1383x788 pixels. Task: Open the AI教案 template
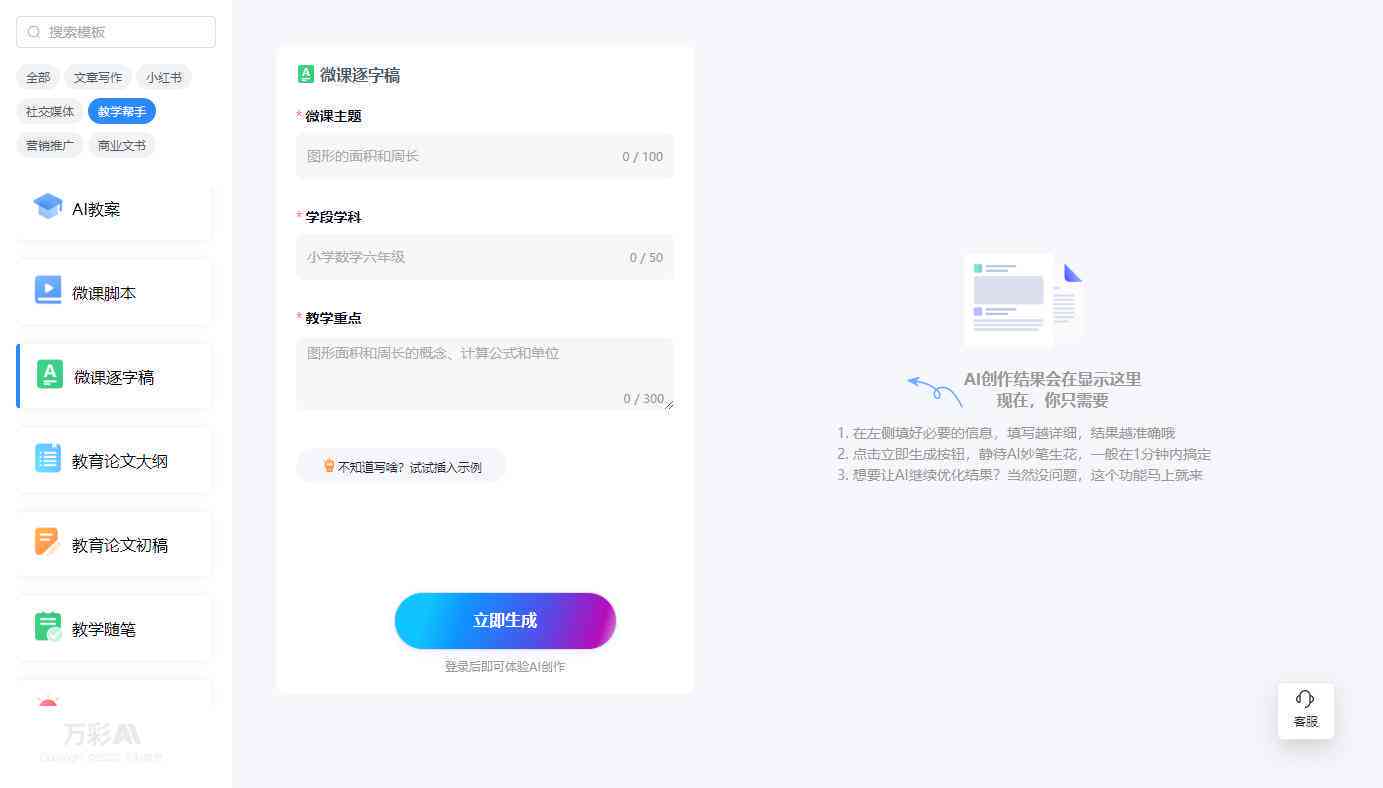click(114, 209)
